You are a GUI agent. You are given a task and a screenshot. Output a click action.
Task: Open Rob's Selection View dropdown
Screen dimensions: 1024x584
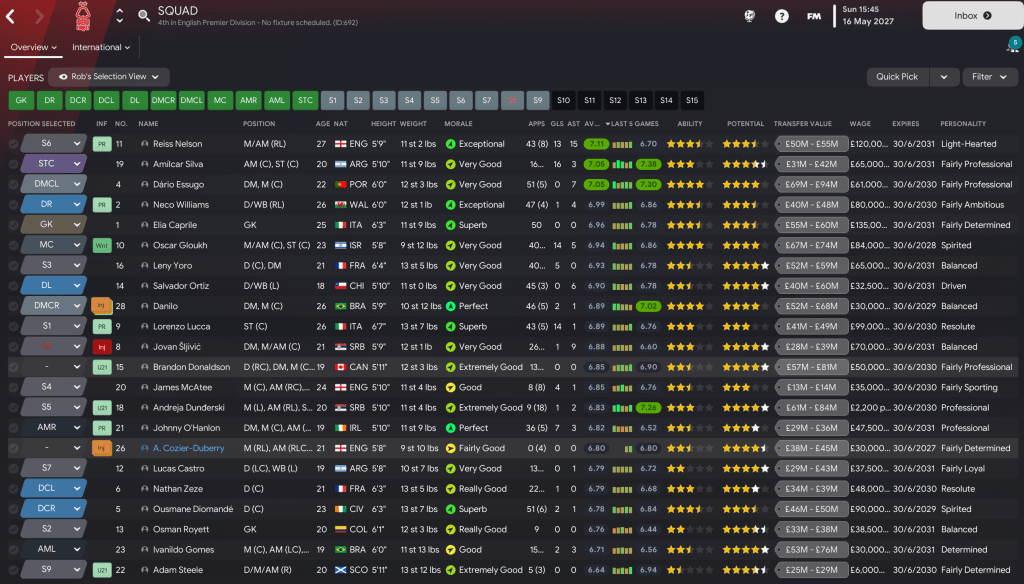pyautogui.click(x=109, y=77)
